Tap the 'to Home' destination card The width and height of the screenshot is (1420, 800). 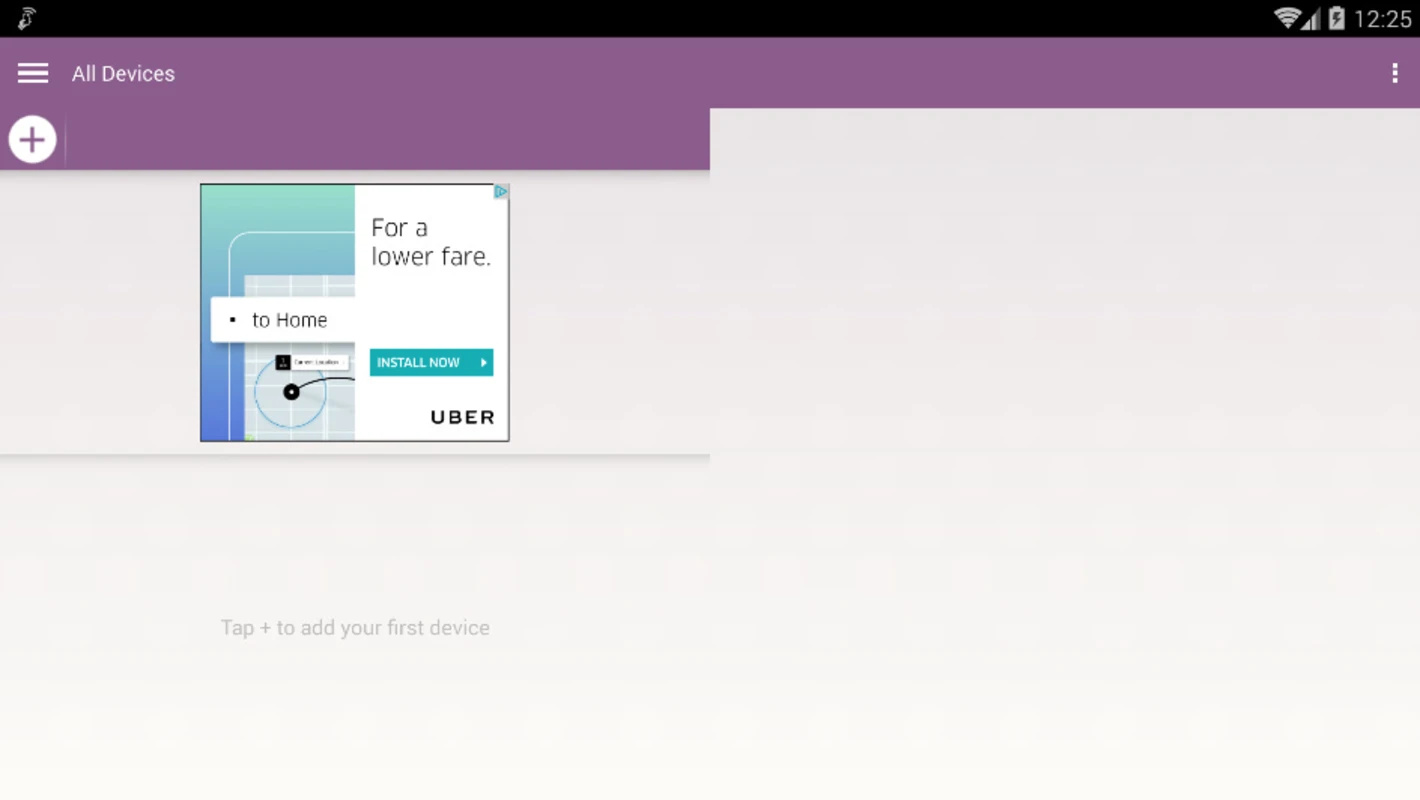click(x=283, y=320)
